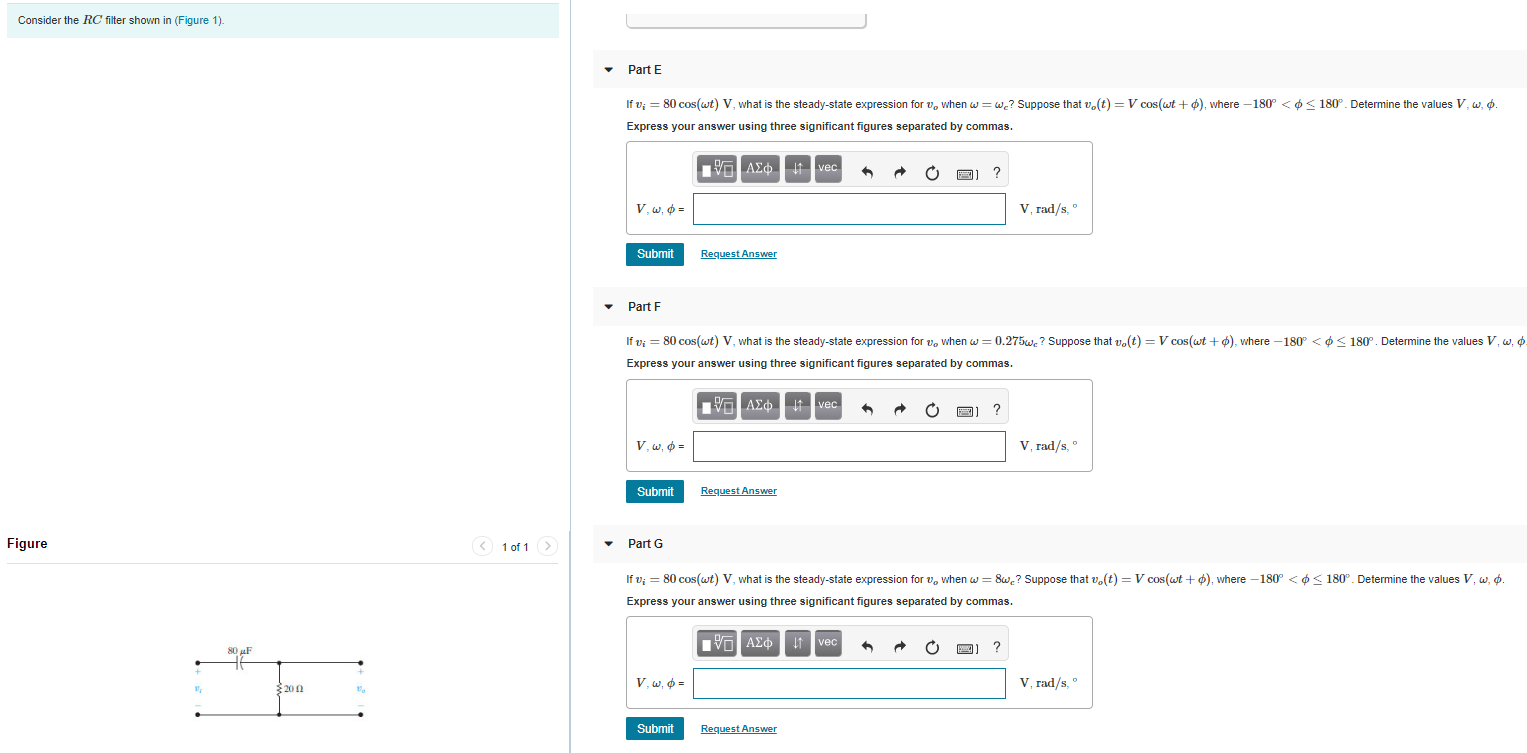
Task: Open the Figure 1 link in problem statement
Action: 198,20
